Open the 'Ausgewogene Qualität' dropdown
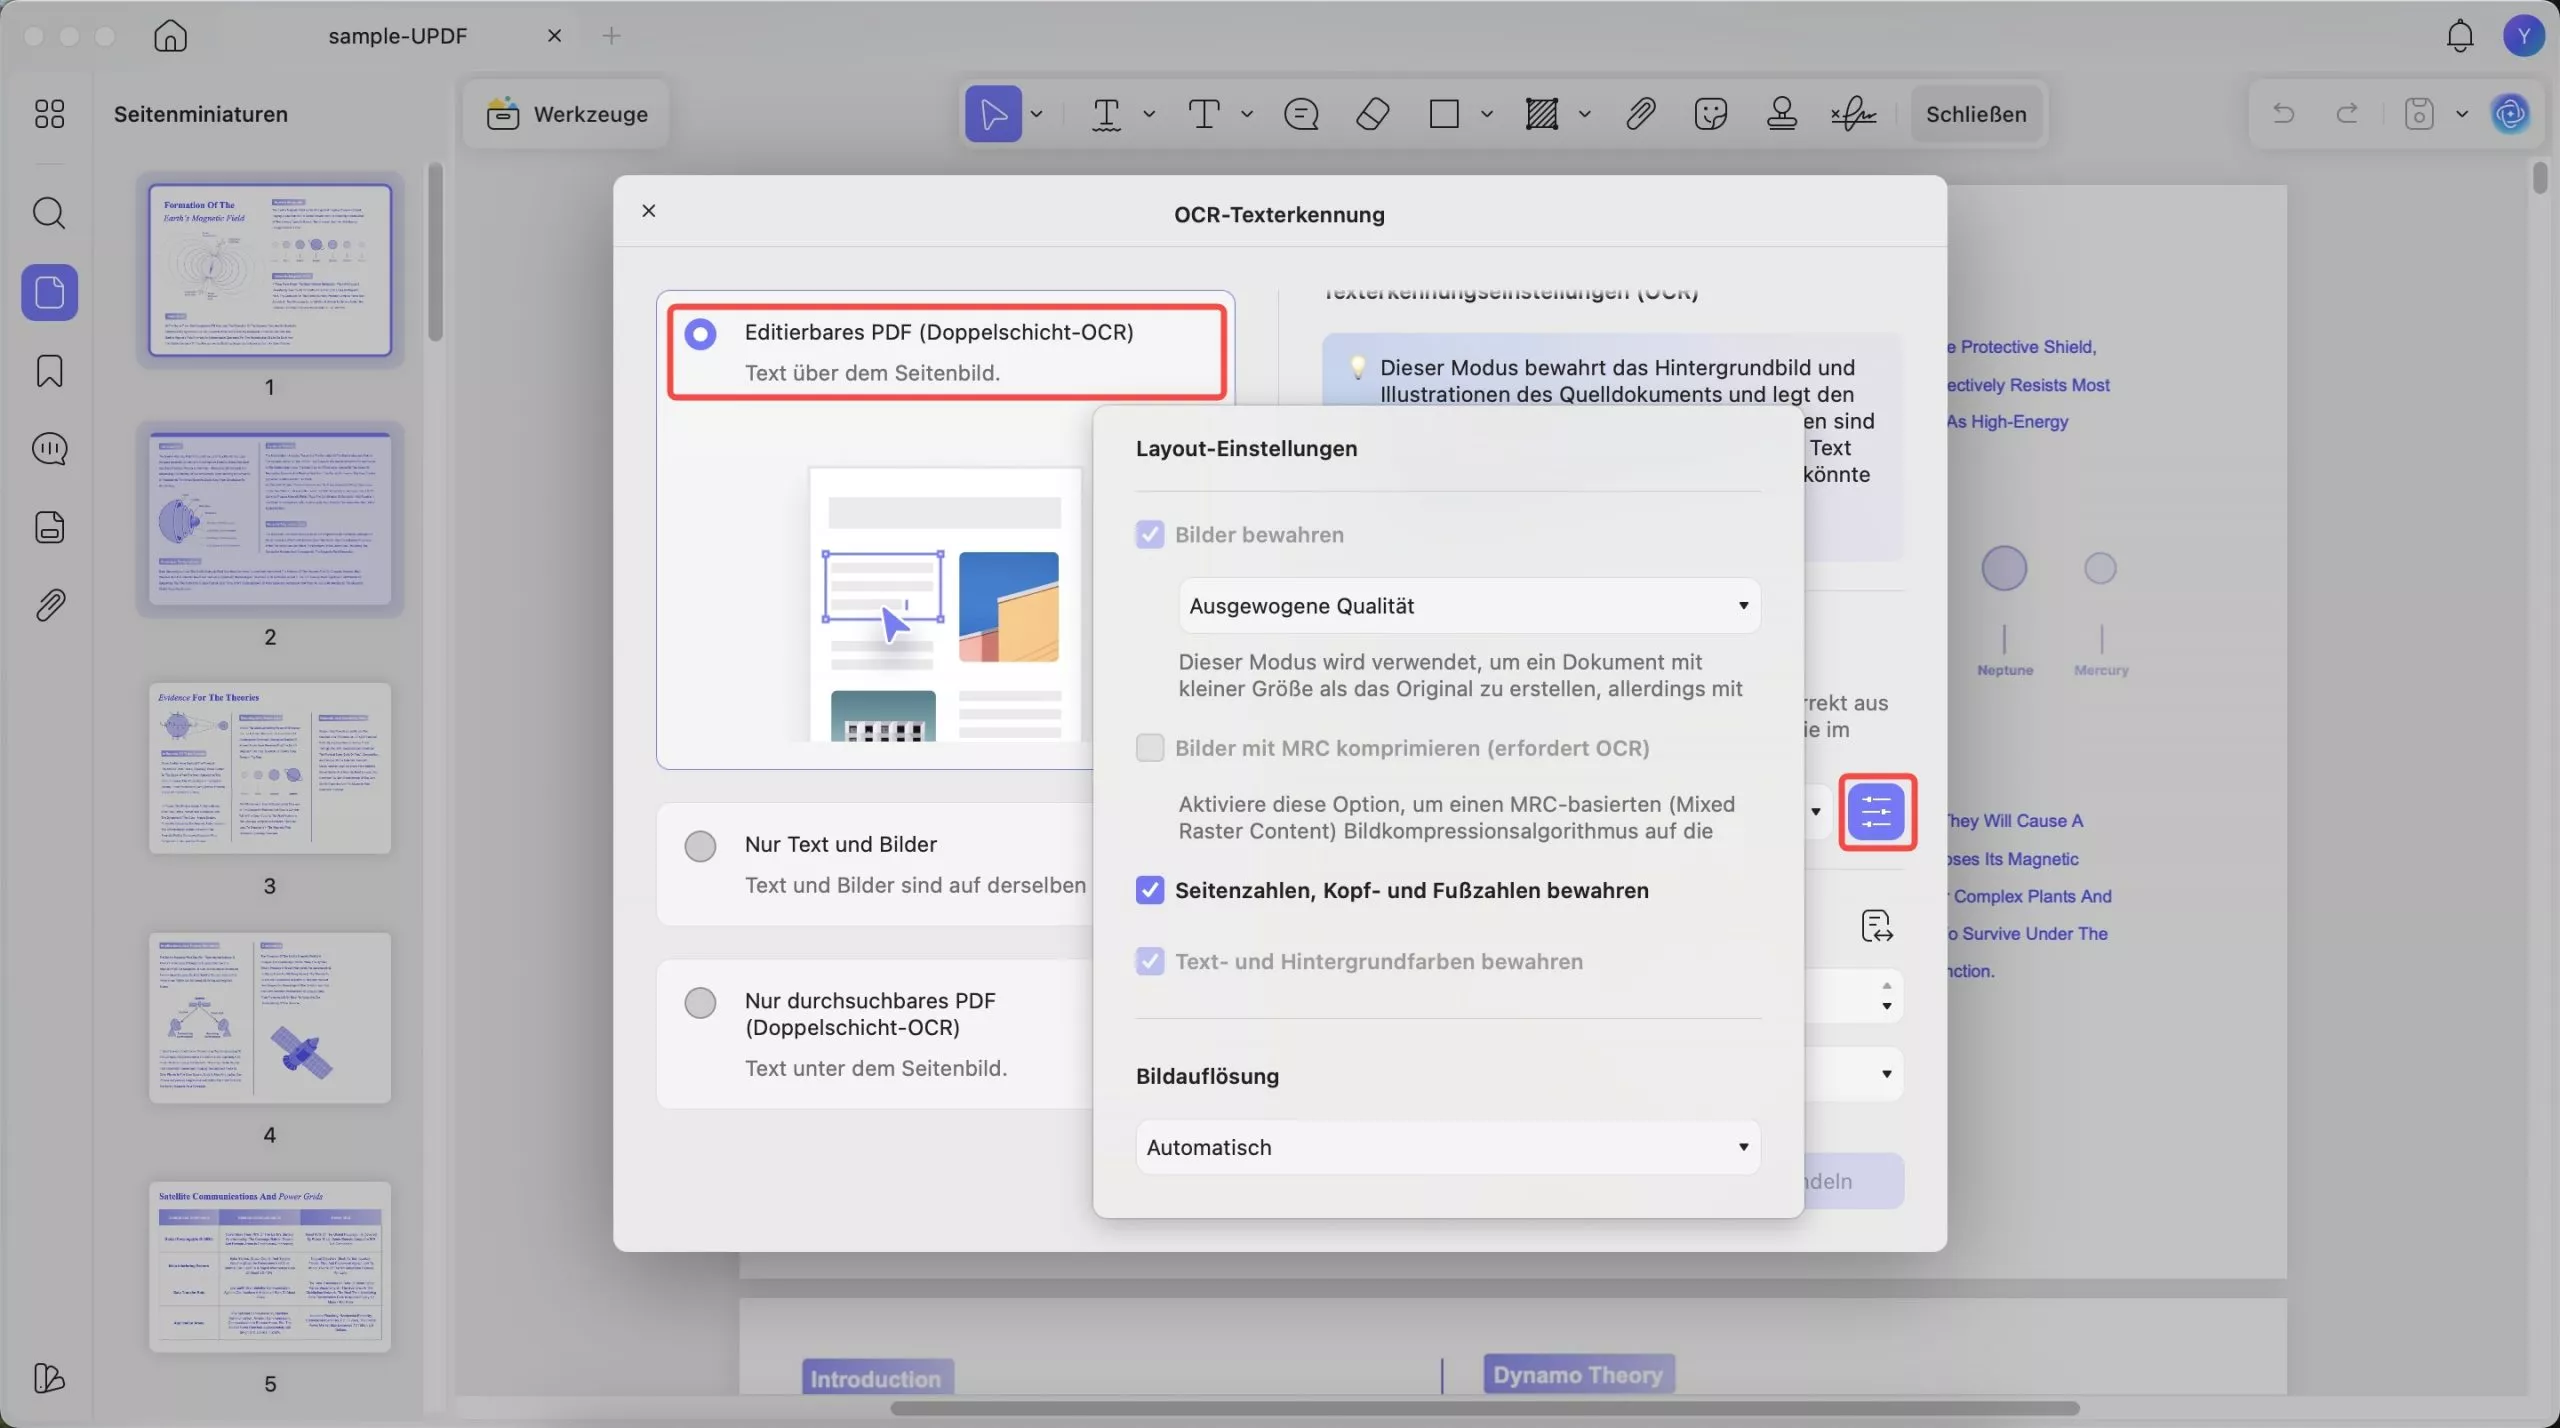Viewport: 2560px width, 1428px height. coord(1468,606)
